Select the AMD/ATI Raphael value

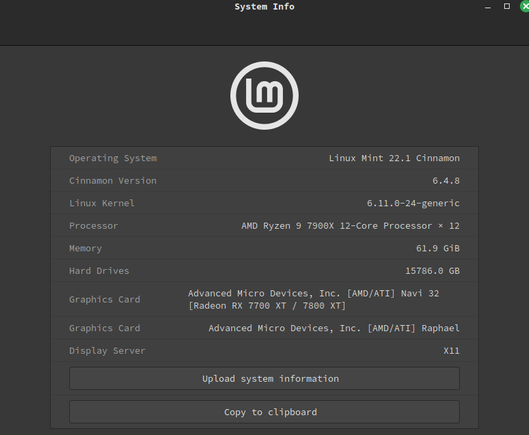(334, 328)
